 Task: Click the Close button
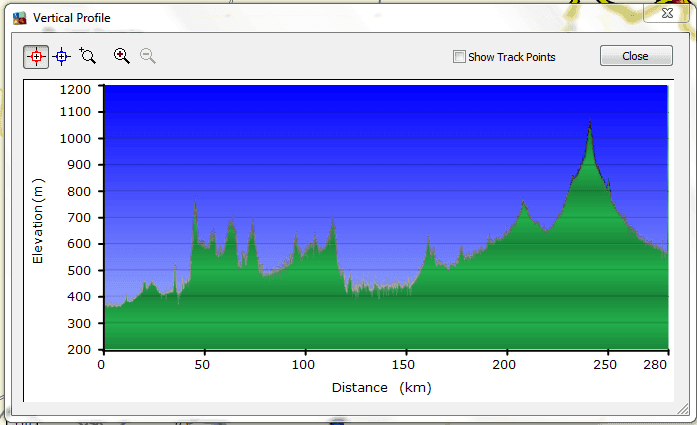[x=636, y=56]
